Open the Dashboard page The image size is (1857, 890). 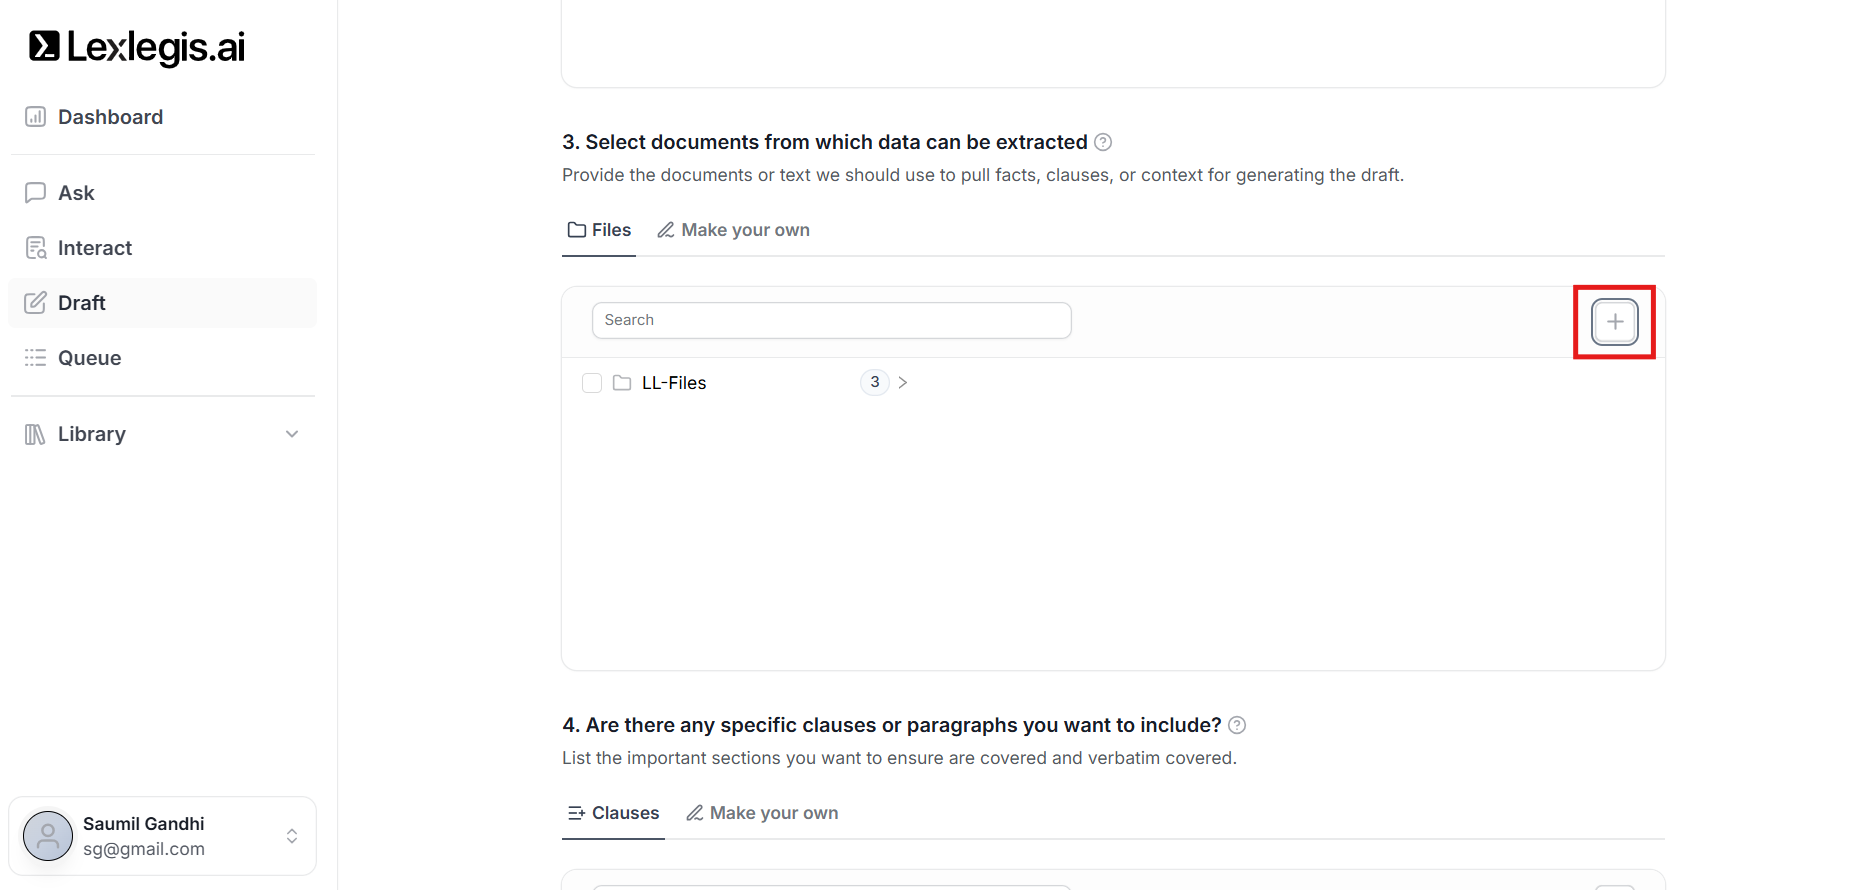pyautogui.click(x=110, y=117)
